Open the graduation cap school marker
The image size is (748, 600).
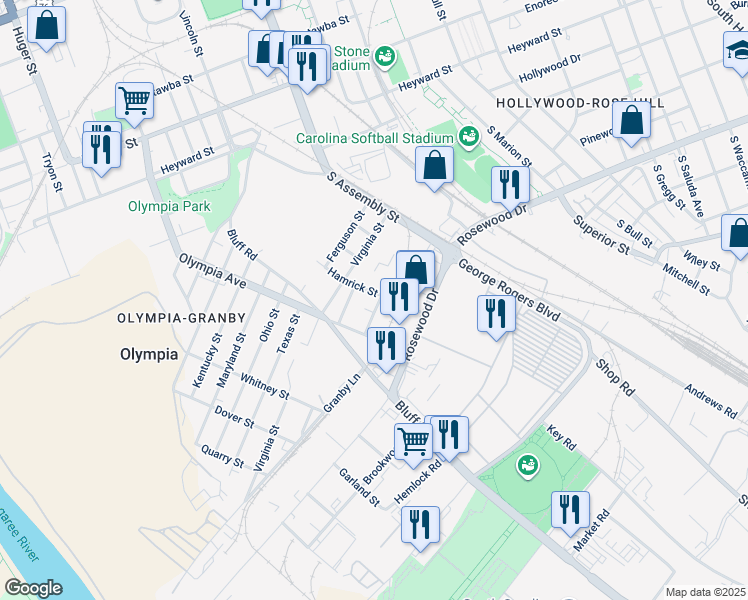point(737,53)
